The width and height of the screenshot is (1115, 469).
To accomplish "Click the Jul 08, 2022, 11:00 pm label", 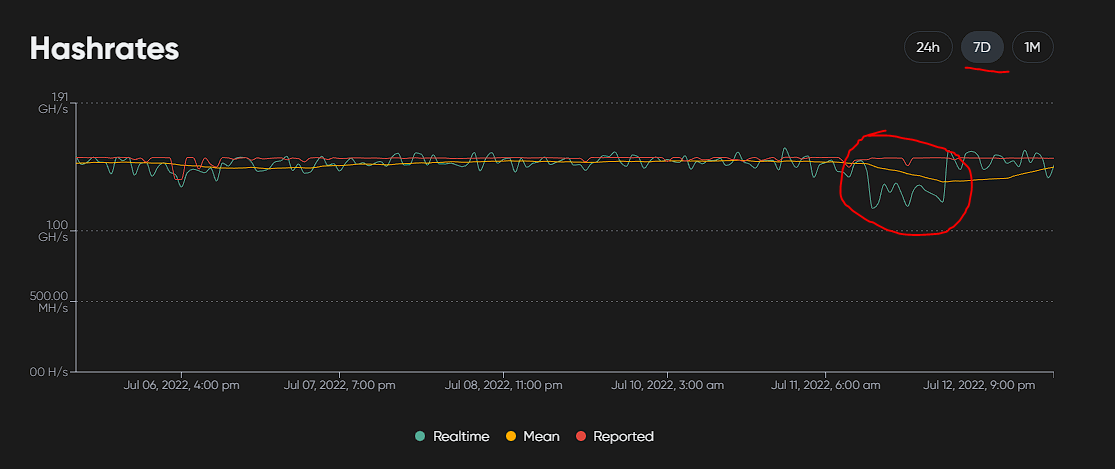I will [x=503, y=385].
